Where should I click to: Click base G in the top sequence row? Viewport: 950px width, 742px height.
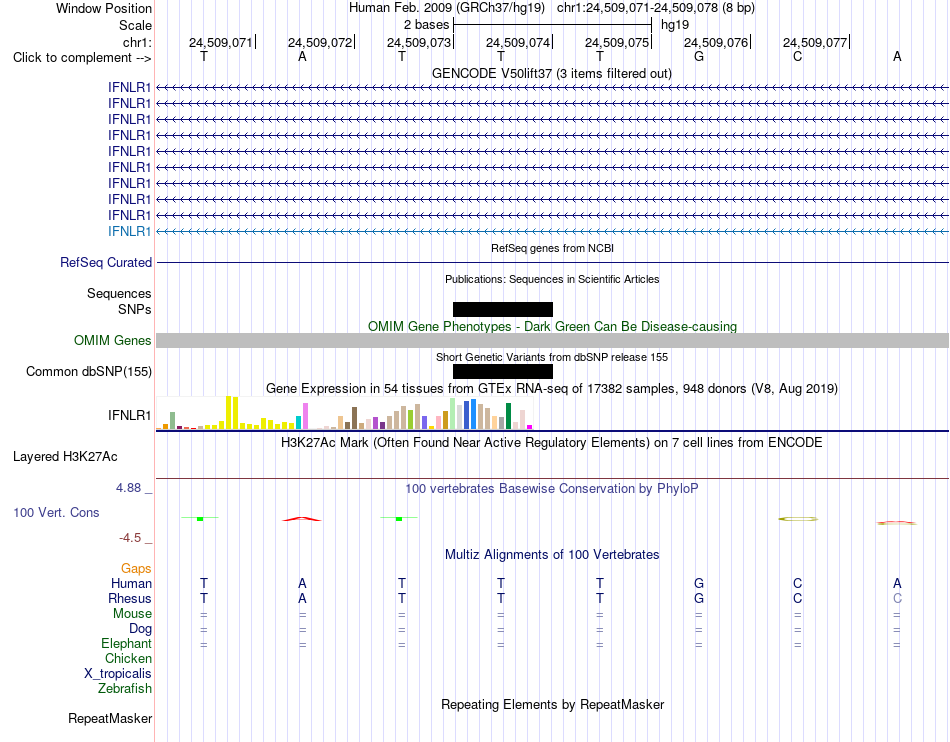[x=699, y=56]
